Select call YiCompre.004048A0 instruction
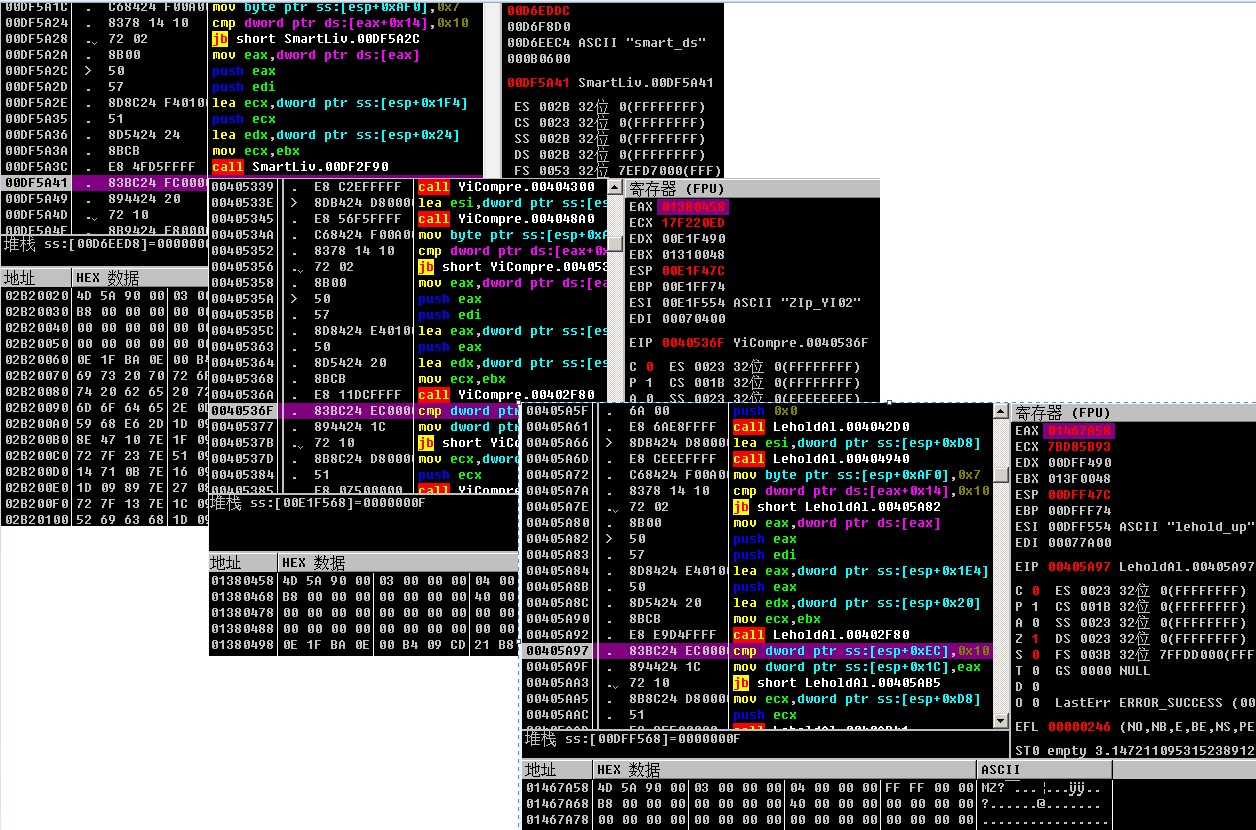Screen dimensions: 1256x830 coord(506,219)
